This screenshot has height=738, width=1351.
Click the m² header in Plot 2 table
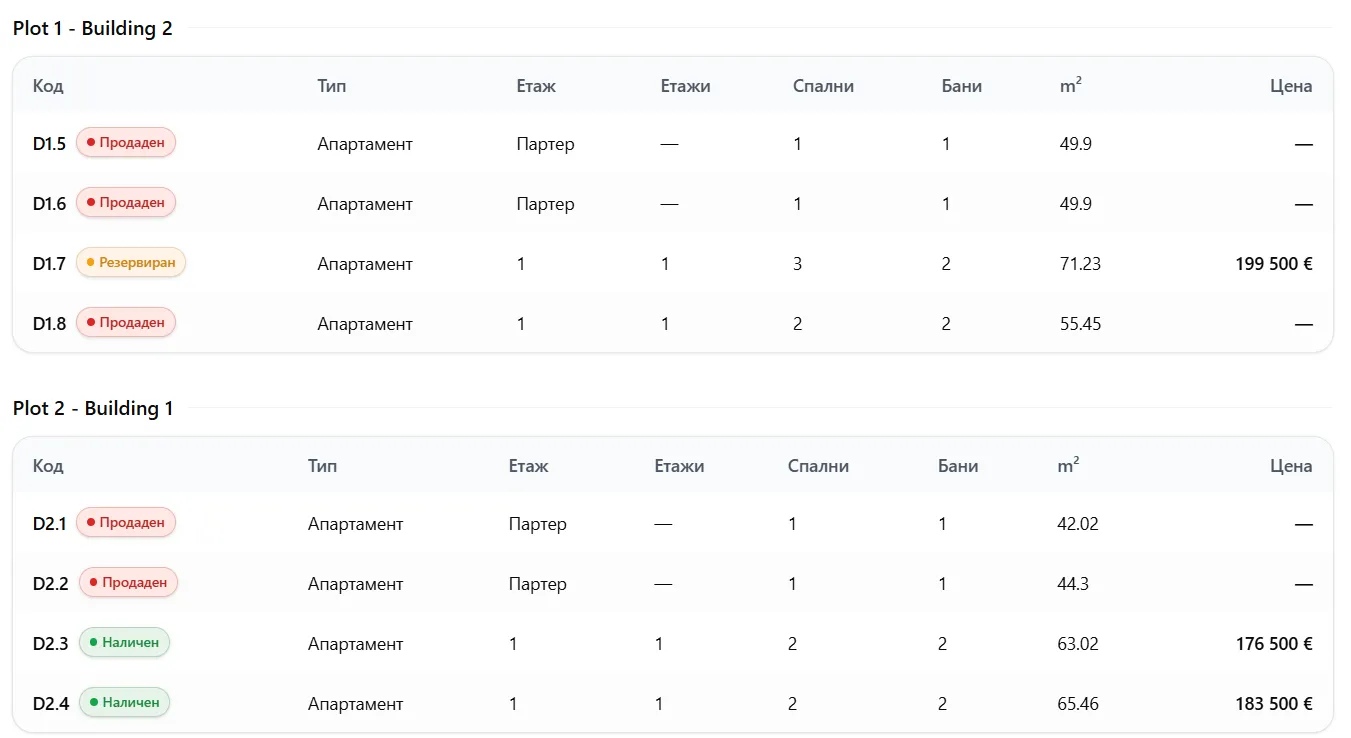pyautogui.click(x=1068, y=465)
